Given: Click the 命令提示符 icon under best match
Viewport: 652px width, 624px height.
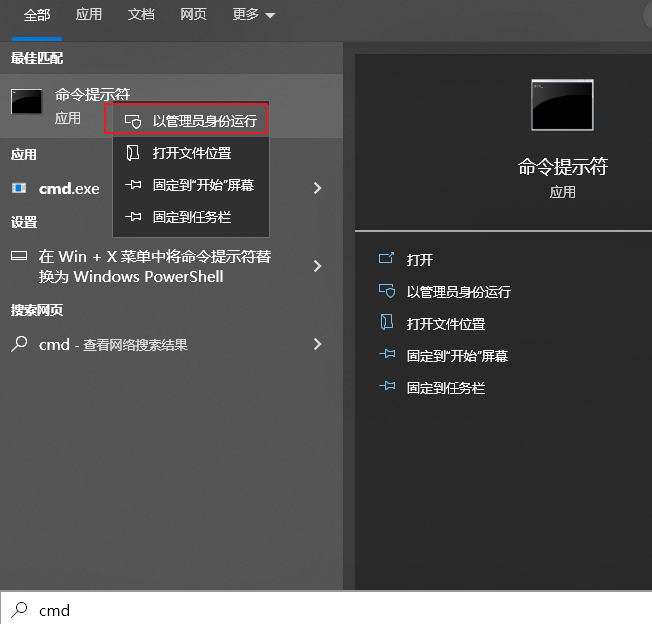Looking at the screenshot, I should coord(27,101).
